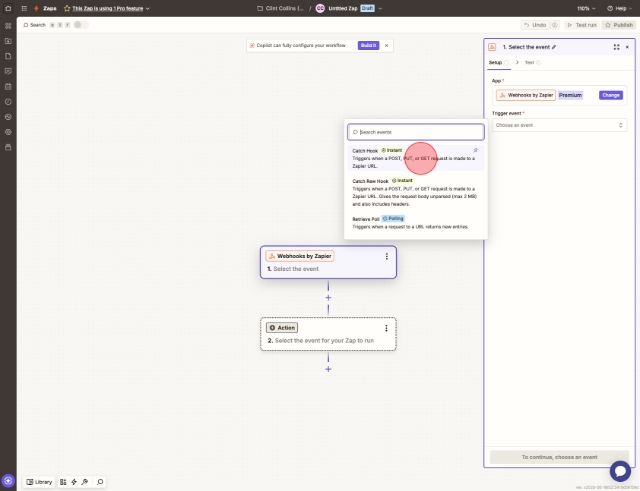Open the dashboard grid icon in sidebar
Image resolution: width=640 pixels, height=491 pixels.
click(x=8, y=26)
